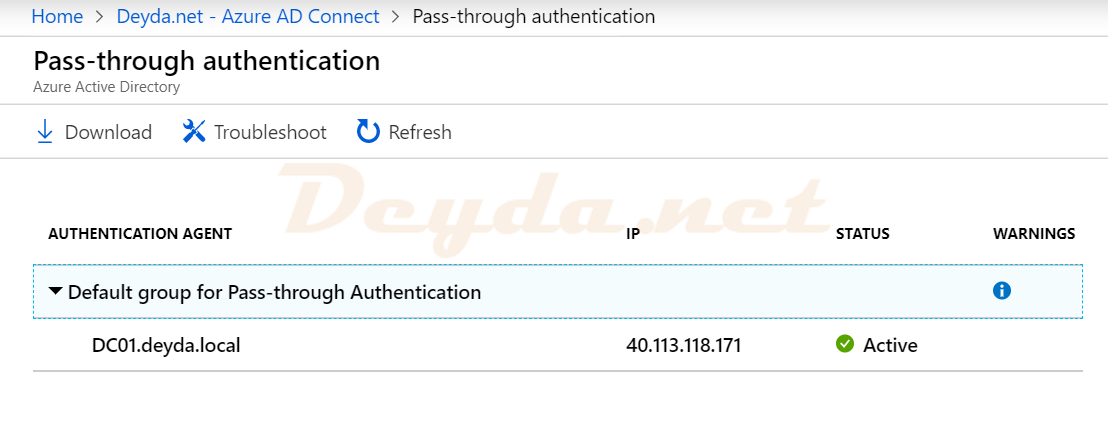1108x421 pixels.
Task: Collapse the Default group triangle arrow
Action: (55, 291)
